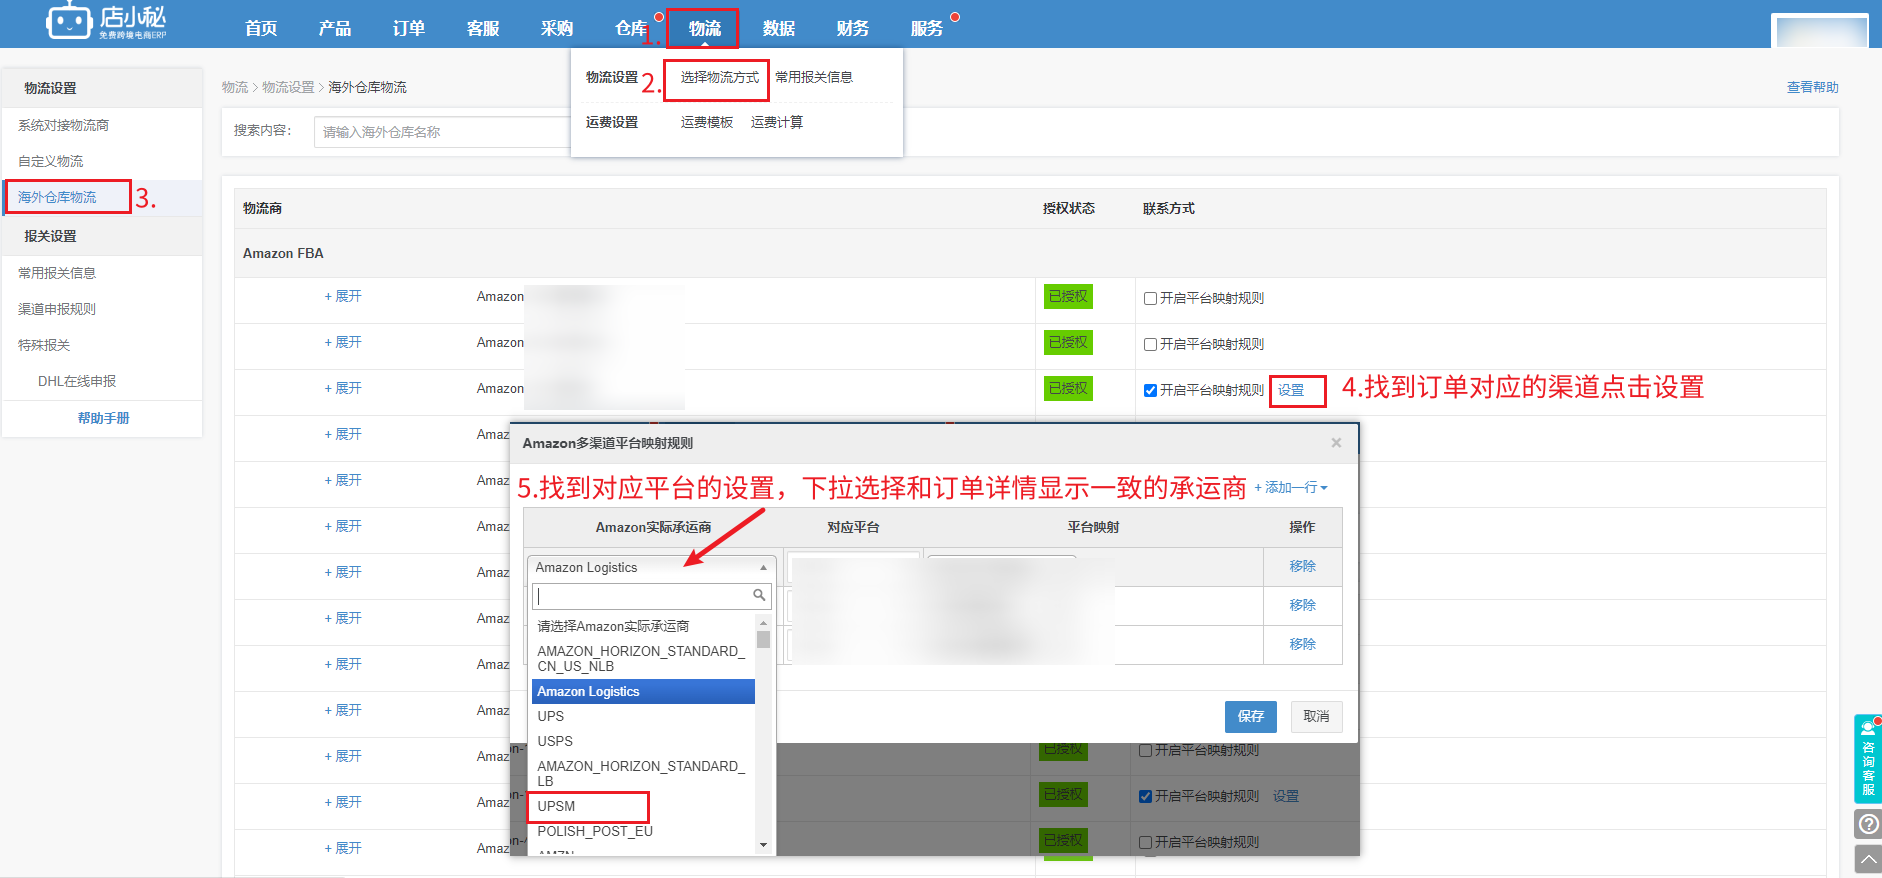This screenshot has width=1882, height=878.
Task: Open the 服务 menu
Action: 927,28
